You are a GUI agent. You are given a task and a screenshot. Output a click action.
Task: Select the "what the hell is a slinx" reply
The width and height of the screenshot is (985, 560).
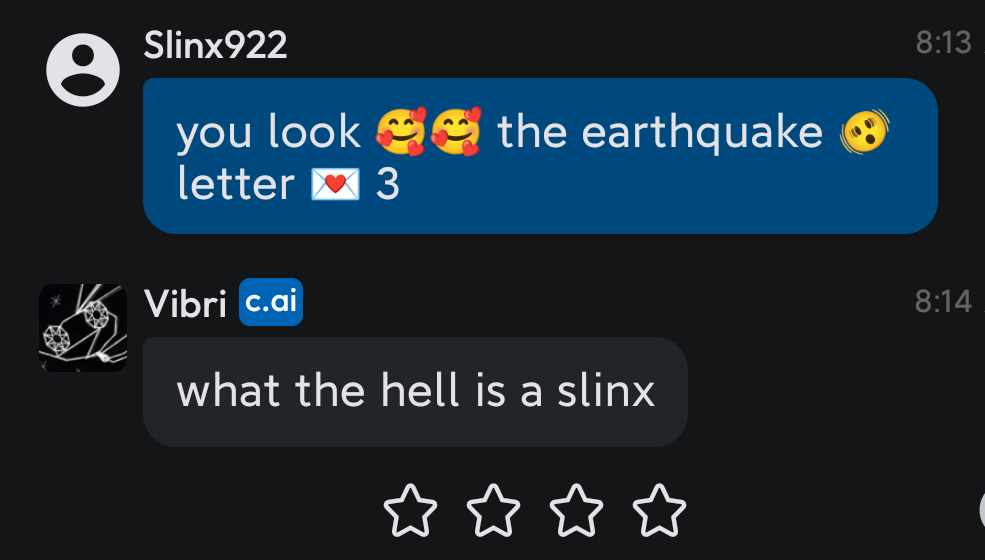[415, 391]
